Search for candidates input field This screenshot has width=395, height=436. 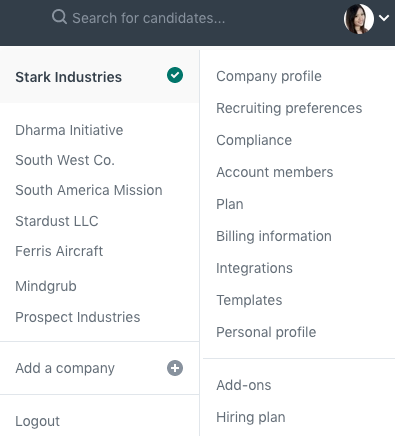(149, 18)
